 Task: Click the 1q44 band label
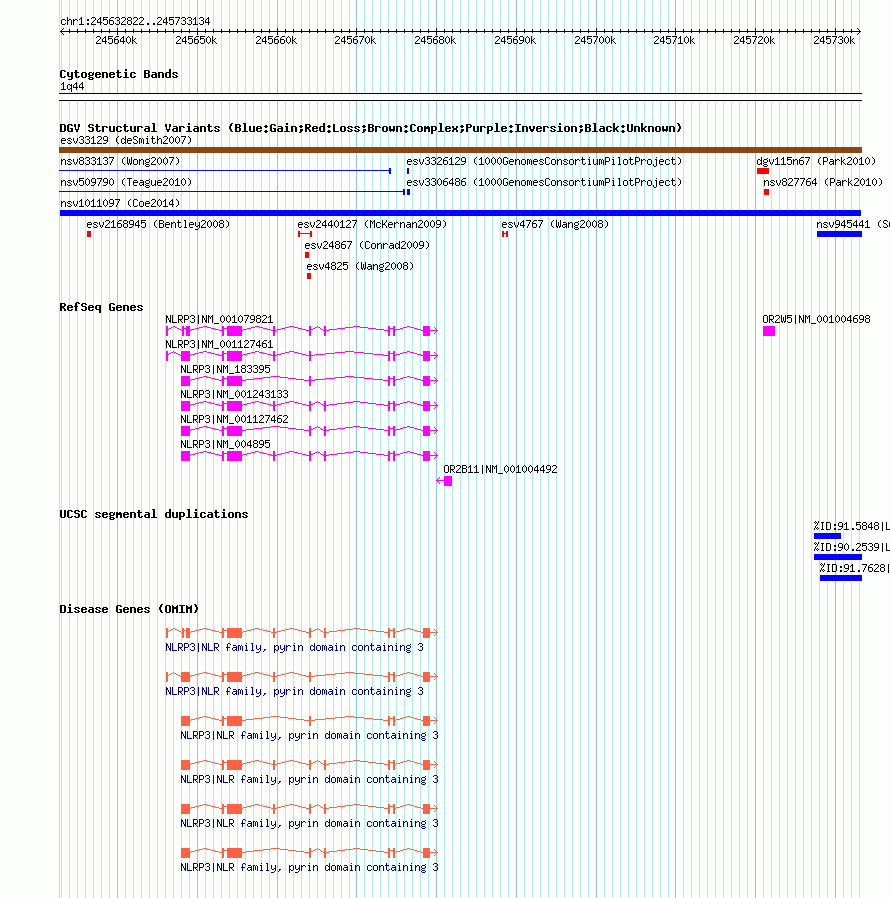point(72,86)
